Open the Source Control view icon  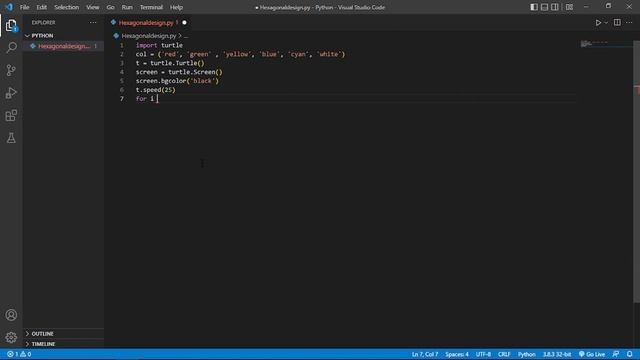[11, 70]
